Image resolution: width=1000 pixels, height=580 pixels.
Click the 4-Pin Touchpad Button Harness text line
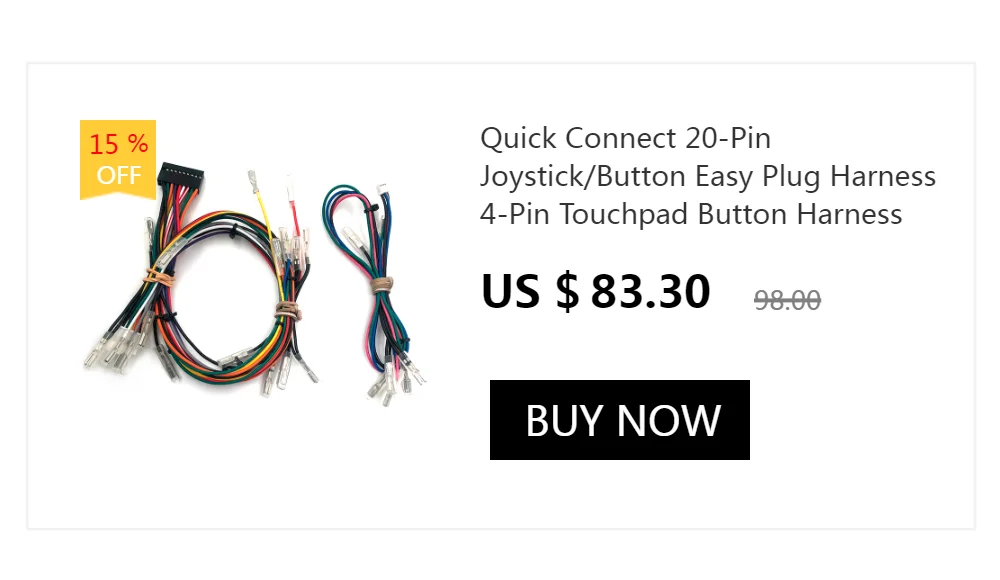coord(691,214)
